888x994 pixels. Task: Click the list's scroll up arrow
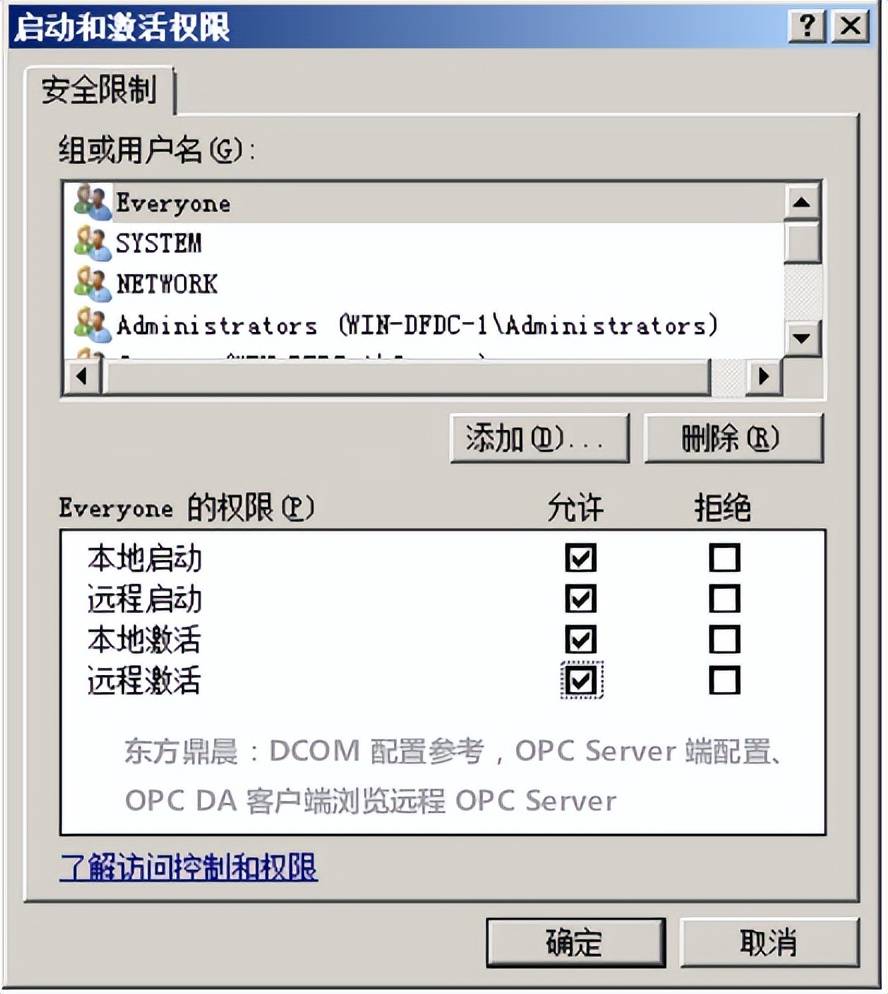(x=802, y=202)
